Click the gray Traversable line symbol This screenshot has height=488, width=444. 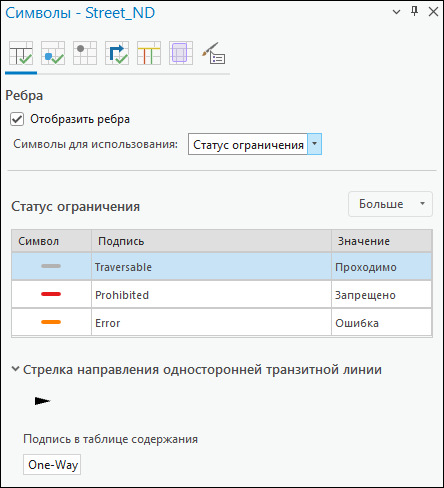(51, 266)
